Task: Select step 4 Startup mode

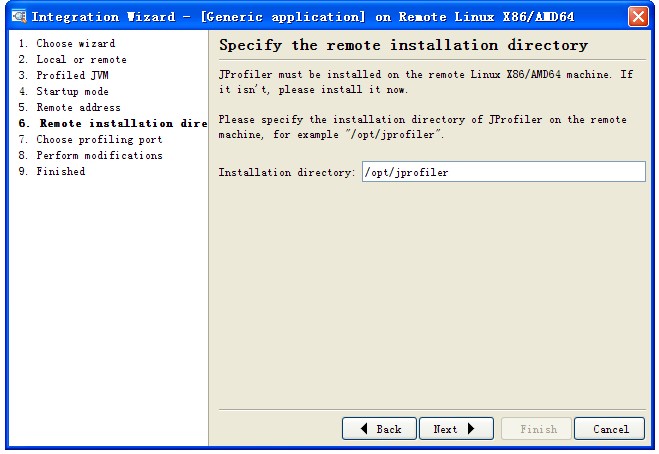Action: click(x=63, y=91)
